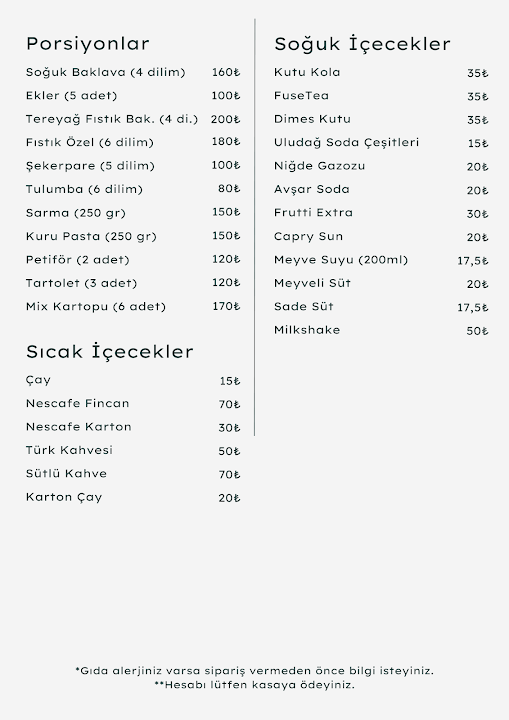Choose the Milkshake entry
The image size is (509, 720).
pos(307,330)
